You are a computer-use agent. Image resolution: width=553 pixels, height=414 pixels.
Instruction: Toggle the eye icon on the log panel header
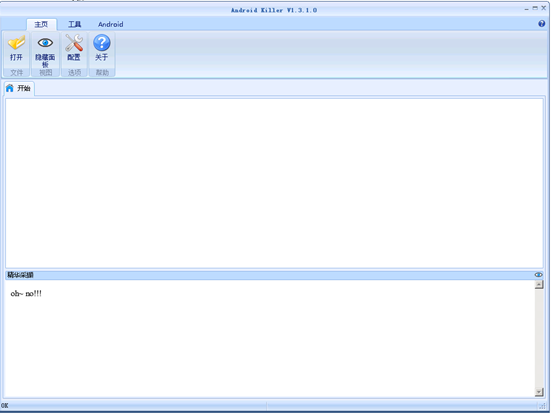(x=539, y=275)
